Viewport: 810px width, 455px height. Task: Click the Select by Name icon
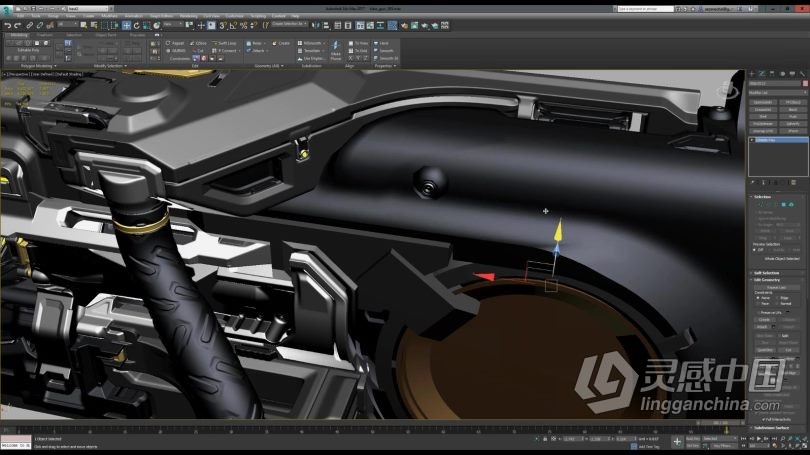pos(94,25)
